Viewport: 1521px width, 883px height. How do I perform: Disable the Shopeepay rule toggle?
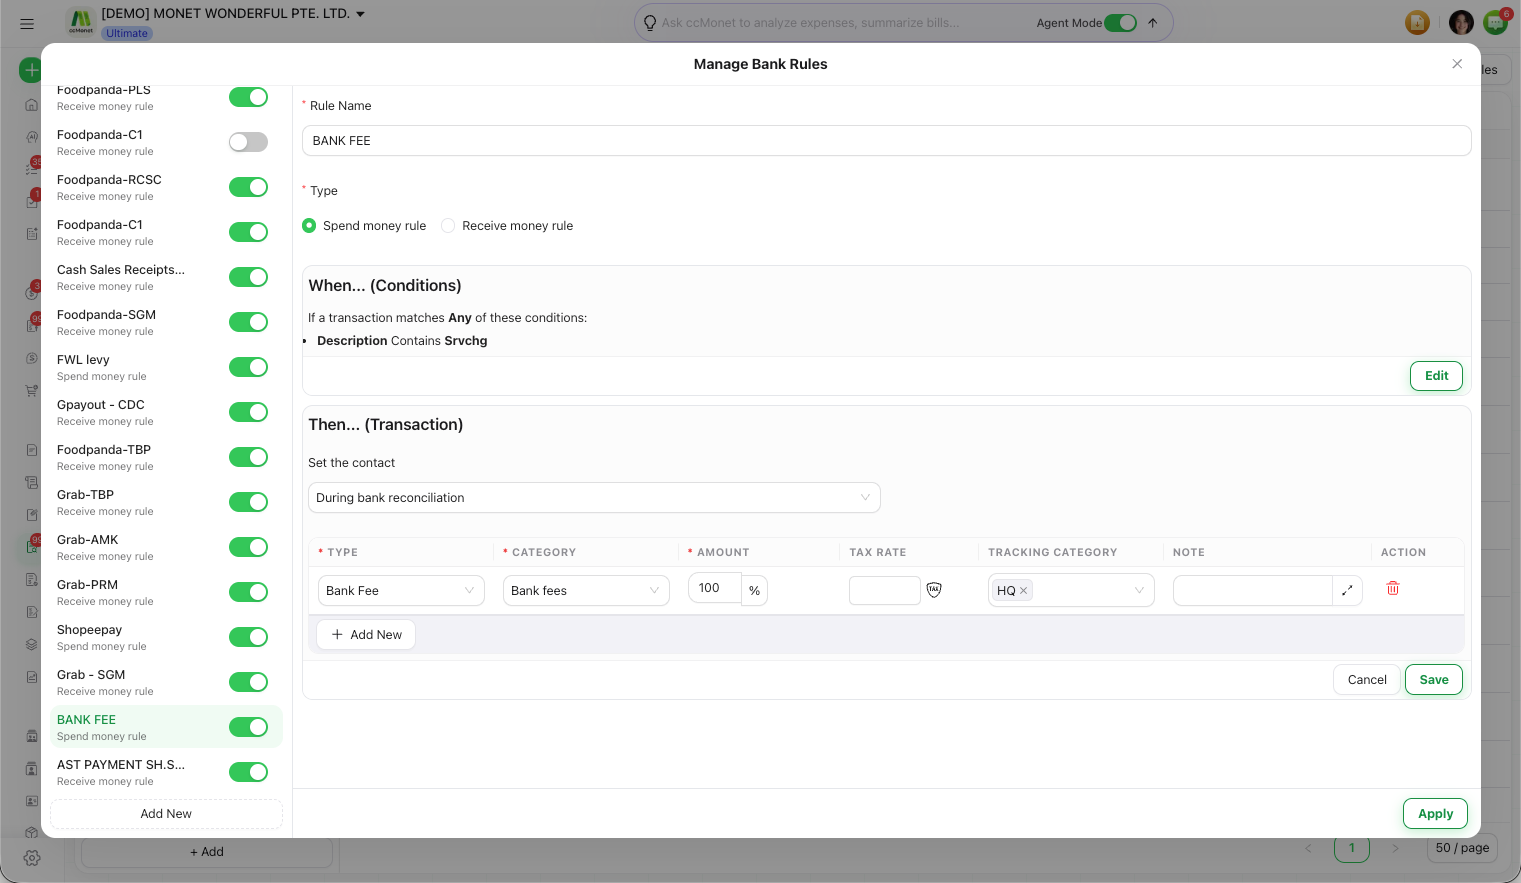click(248, 637)
